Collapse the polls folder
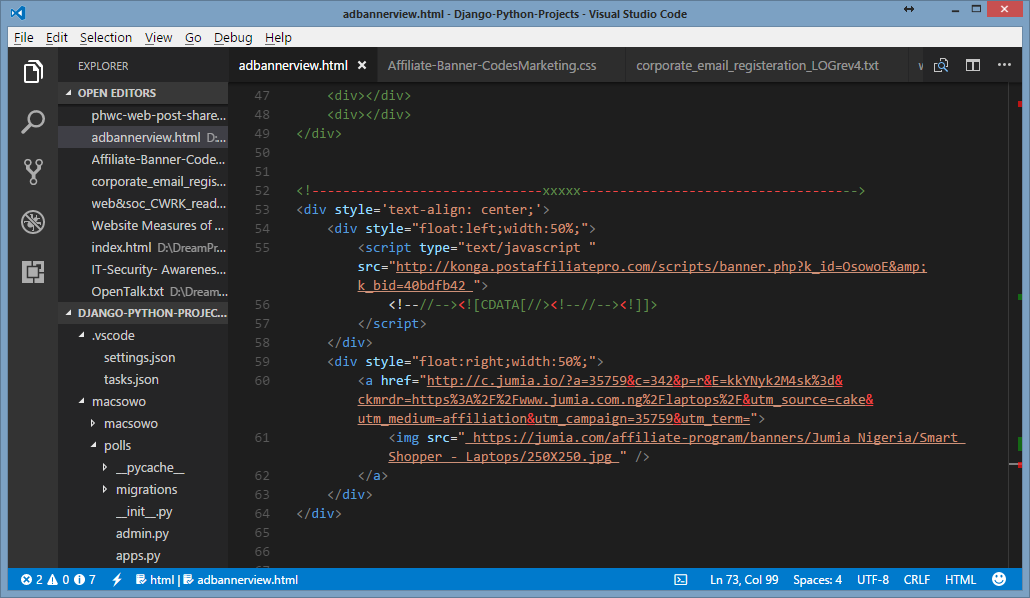The width and height of the screenshot is (1030, 598). [x=143, y=446]
